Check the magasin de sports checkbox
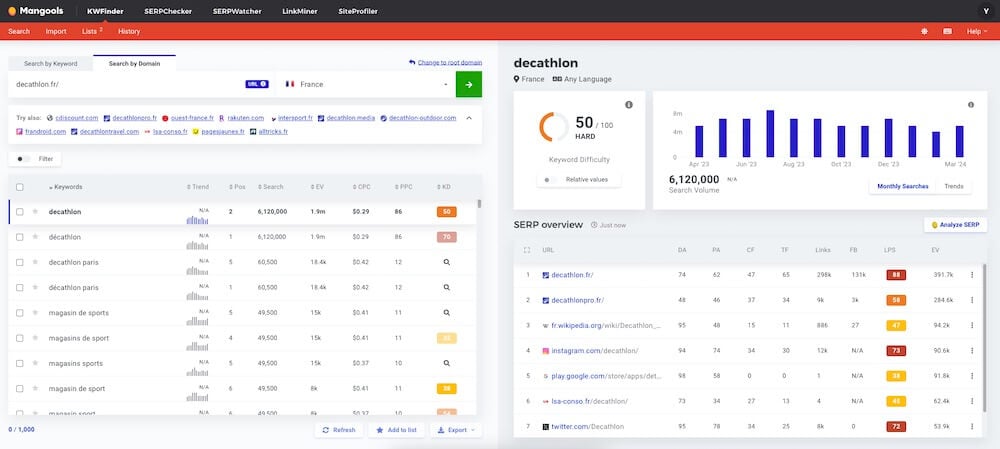Screen dimensions: 1000x449 pyautogui.click(x=20, y=313)
